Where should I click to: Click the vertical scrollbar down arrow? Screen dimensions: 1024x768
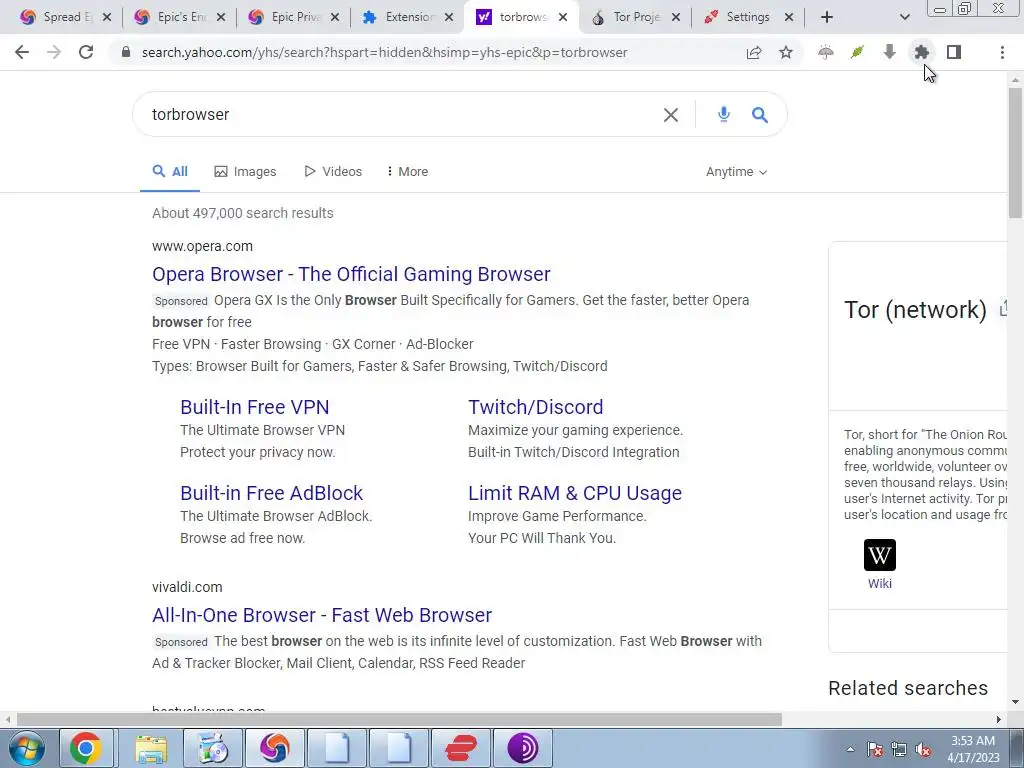[x=1015, y=703]
